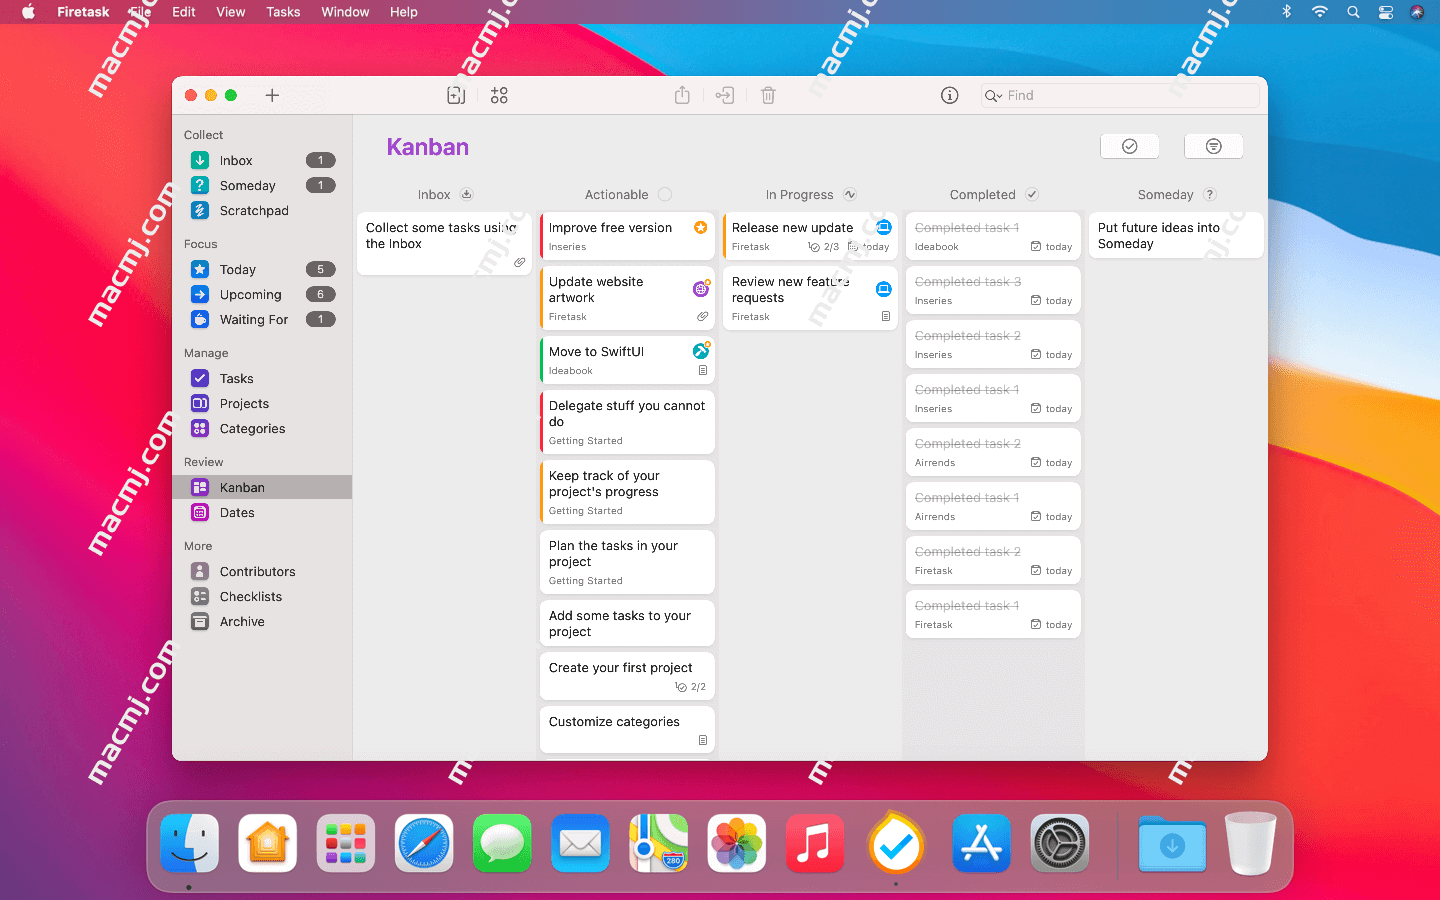Screen dimensions: 1440x900
Task: Click the filter button in Kanban header
Action: 1214,146
